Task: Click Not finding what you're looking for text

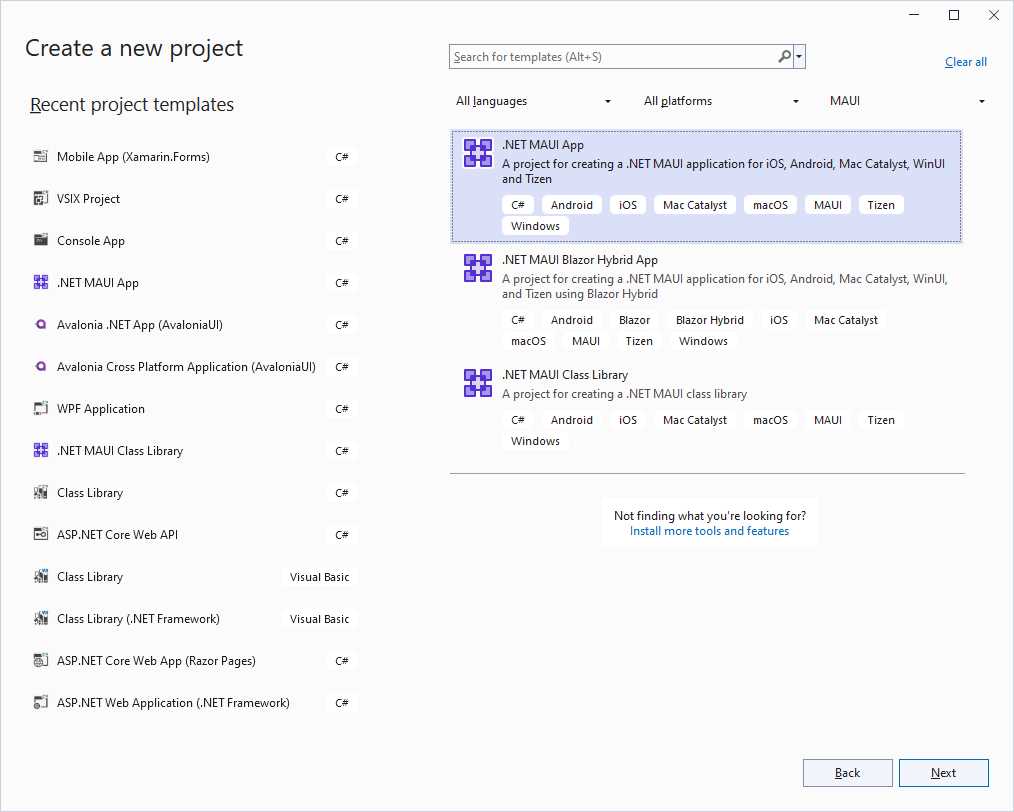Action: click(709, 515)
